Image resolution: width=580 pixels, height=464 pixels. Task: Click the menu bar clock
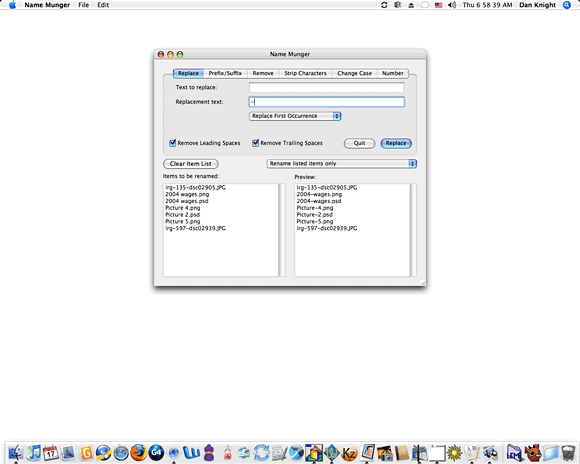487,5
